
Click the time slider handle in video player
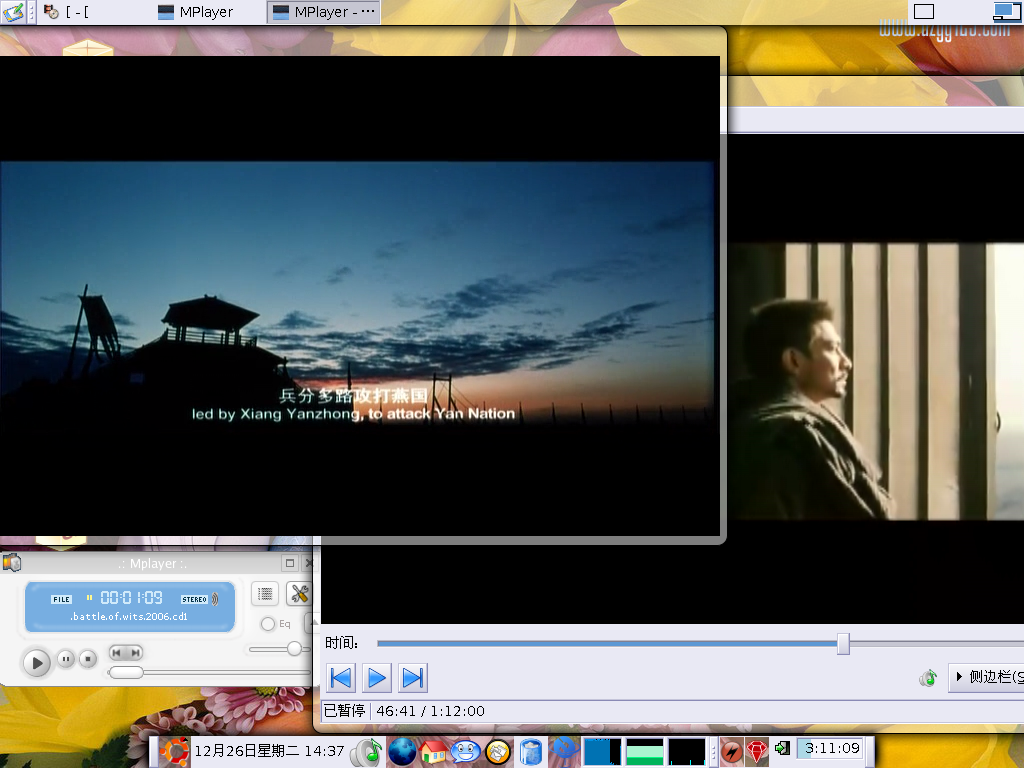[x=843, y=643]
